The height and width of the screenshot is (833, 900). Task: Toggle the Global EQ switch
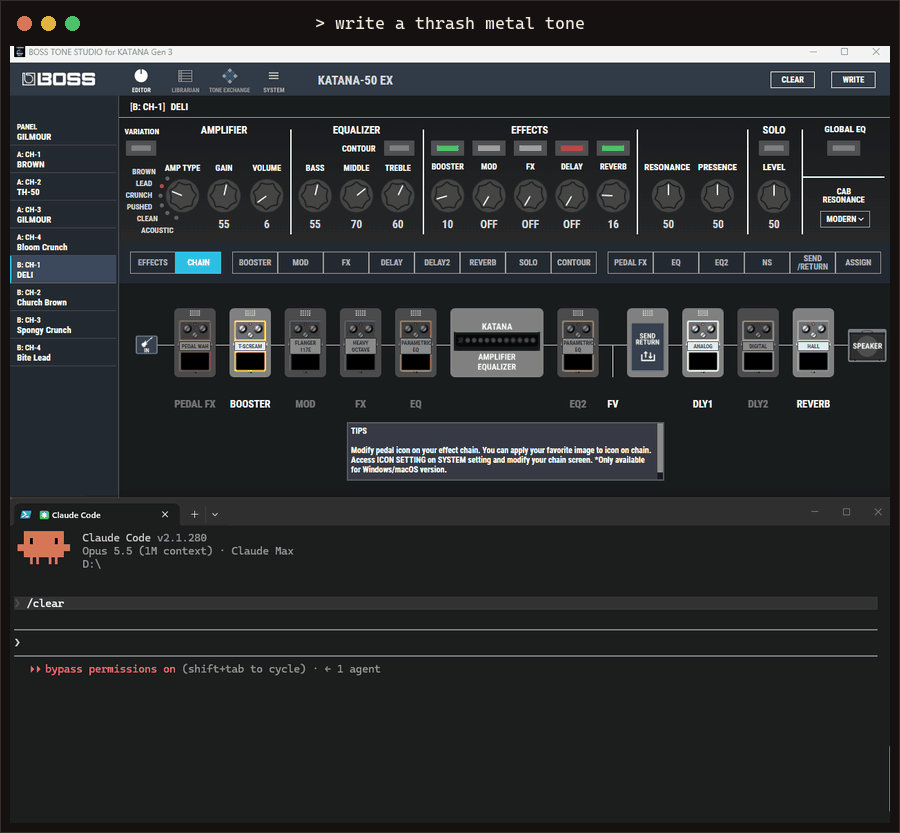pos(844,148)
